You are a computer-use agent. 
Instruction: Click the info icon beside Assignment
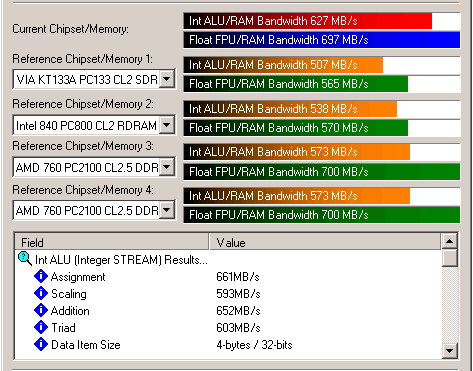(x=41, y=276)
